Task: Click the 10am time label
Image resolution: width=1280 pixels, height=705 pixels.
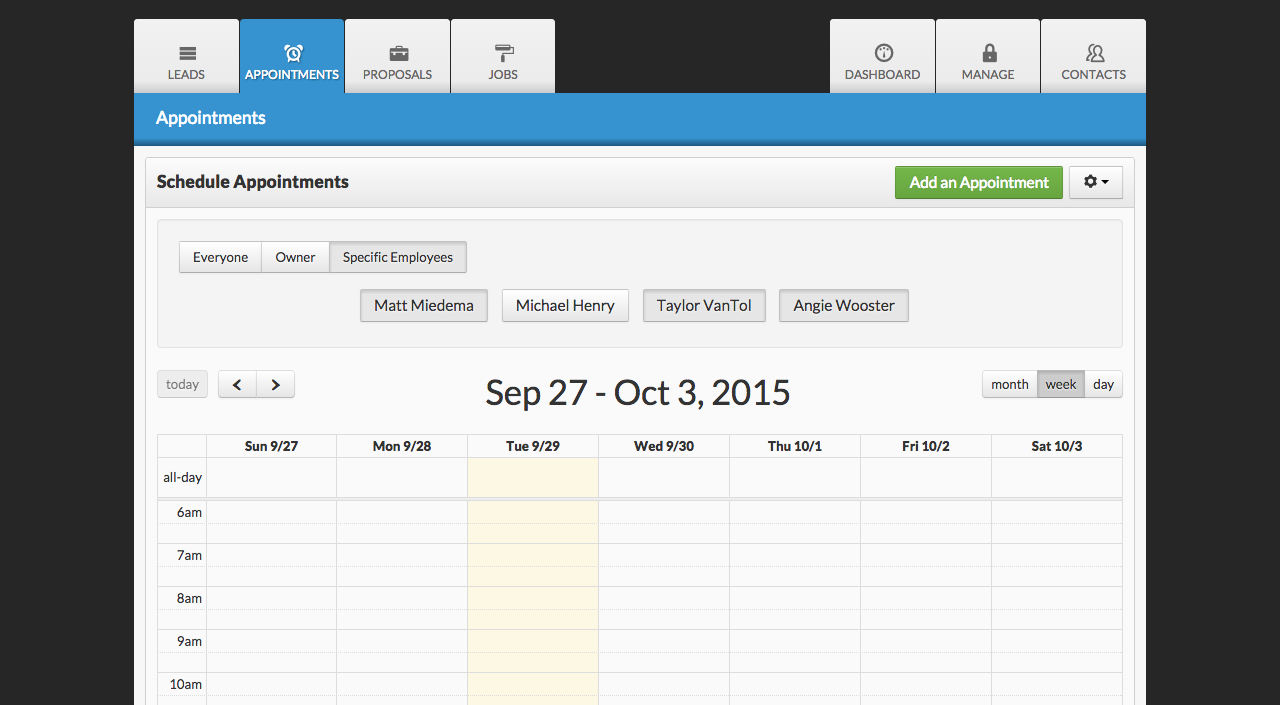Action: click(x=186, y=684)
